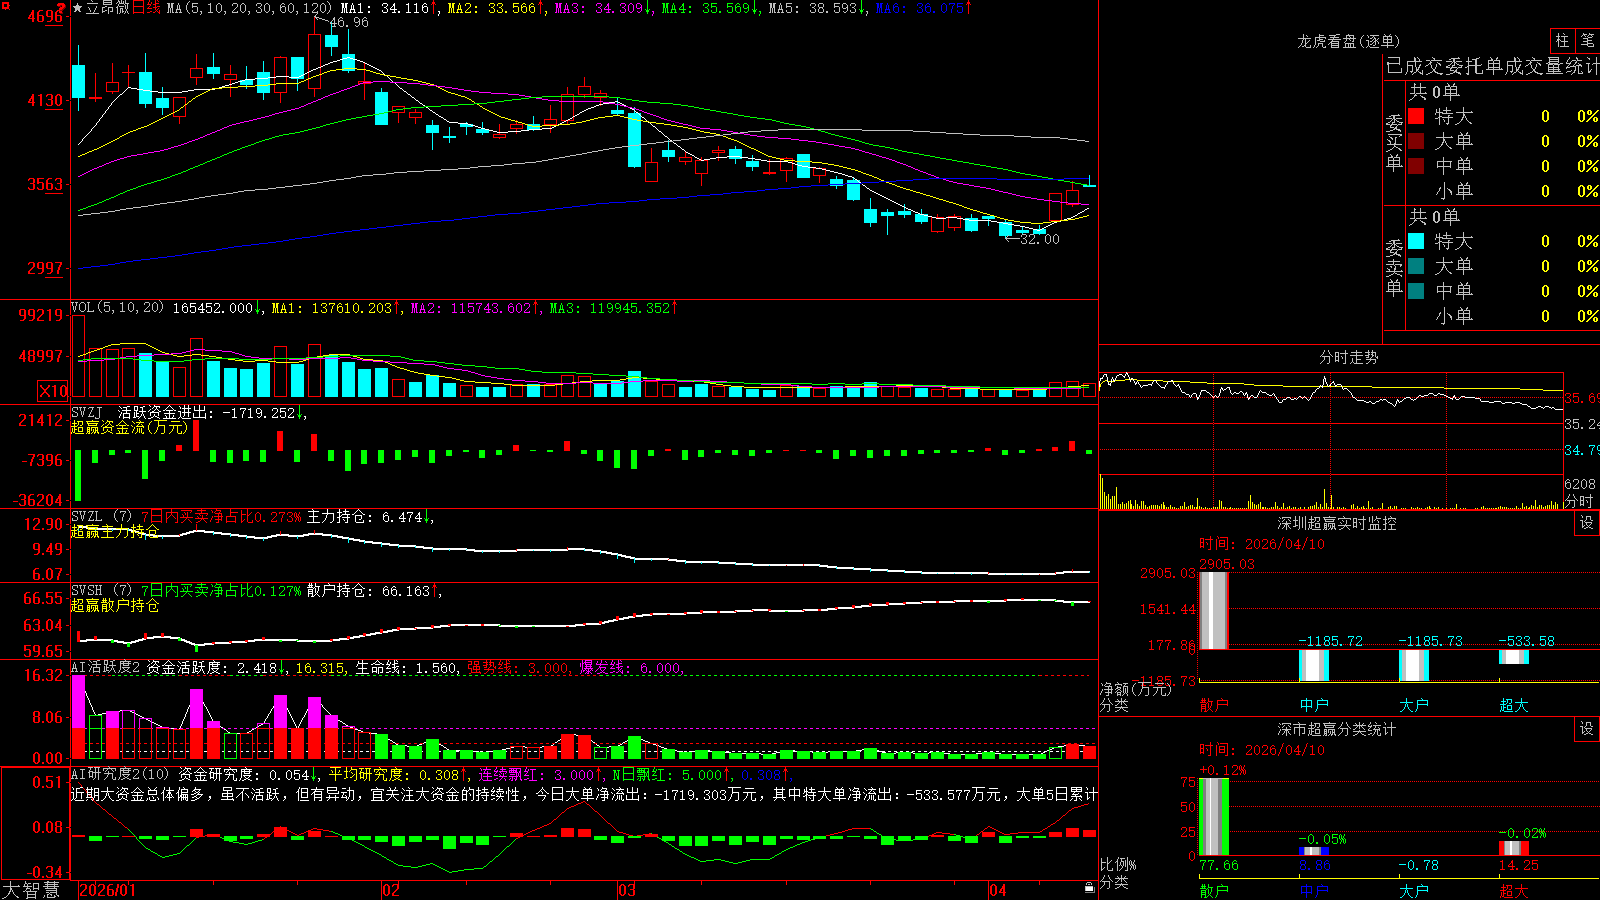Click the 龙虎看盘(逐单) panel title

[1348, 41]
